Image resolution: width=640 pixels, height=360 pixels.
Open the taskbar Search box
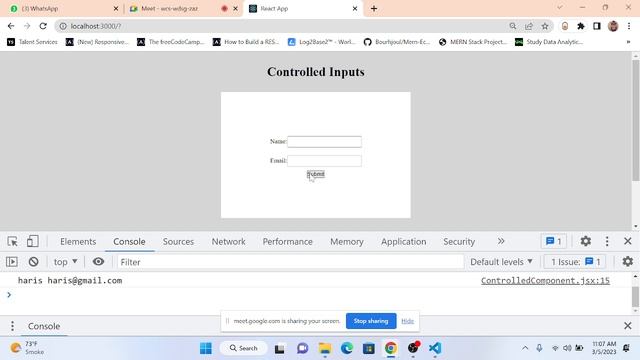(244, 348)
